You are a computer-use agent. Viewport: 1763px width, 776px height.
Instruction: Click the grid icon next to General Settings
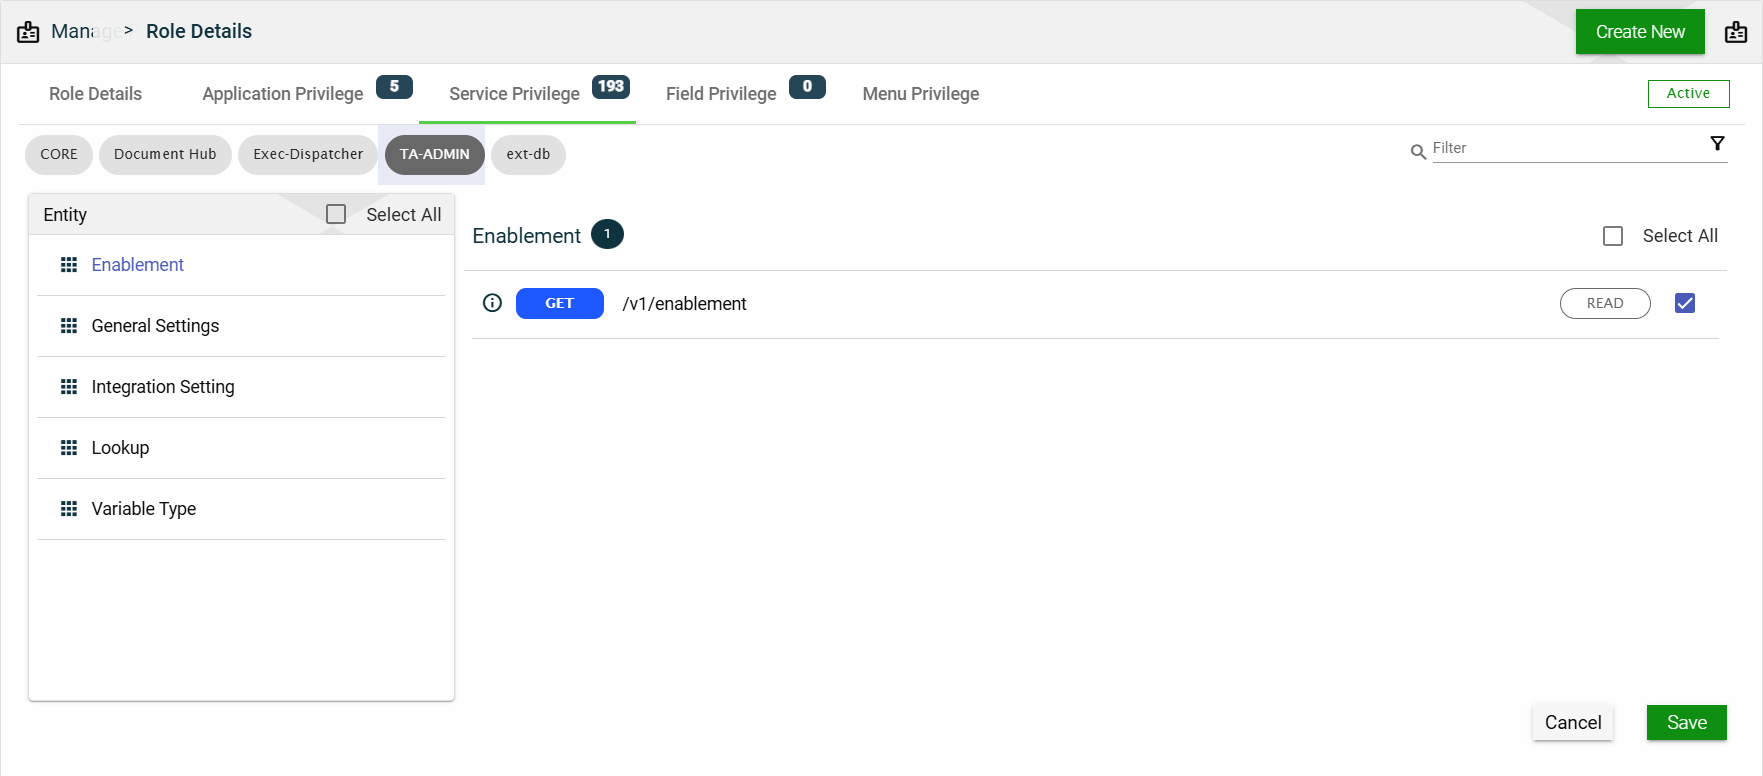pyautogui.click(x=69, y=326)
